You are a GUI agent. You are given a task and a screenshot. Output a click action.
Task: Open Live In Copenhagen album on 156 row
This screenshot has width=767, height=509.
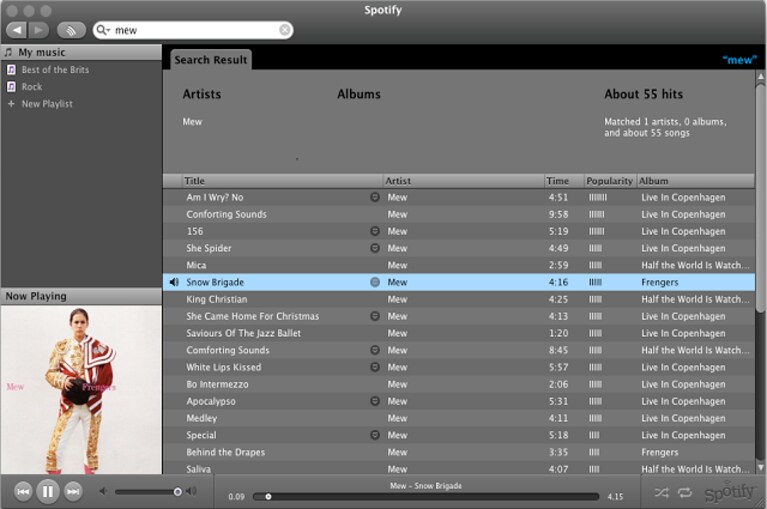point(683,231)
